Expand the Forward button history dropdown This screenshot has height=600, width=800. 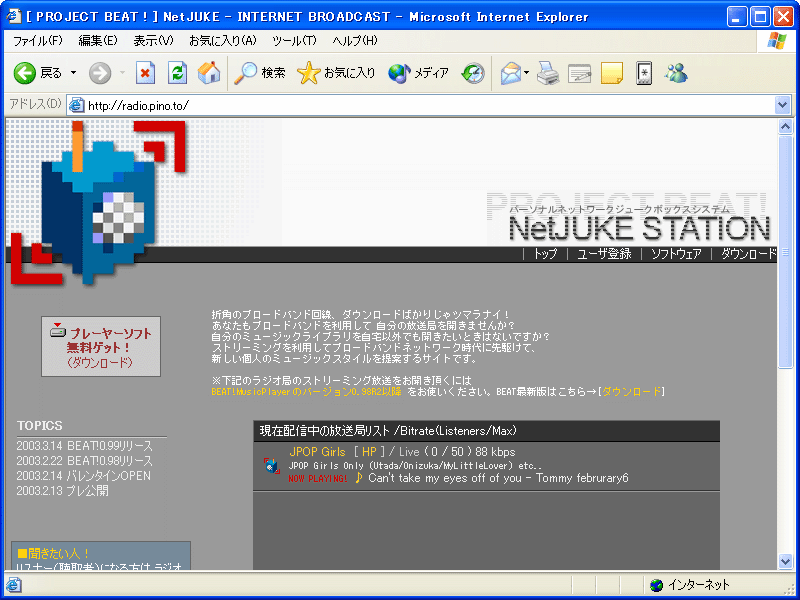coord(122,73)
